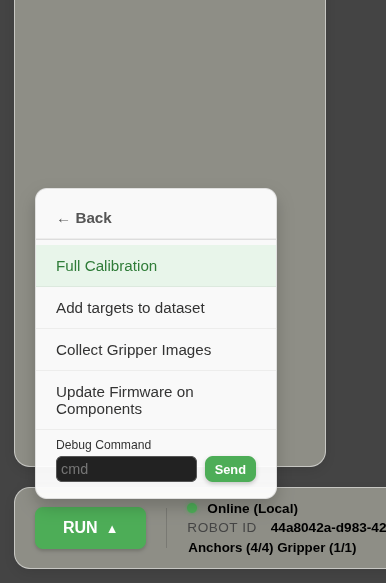The width and height of the screenshot is (386, 583).
Task: Collapse the menu via RUN's triangle arrow
Action: (x=112, y=529)
